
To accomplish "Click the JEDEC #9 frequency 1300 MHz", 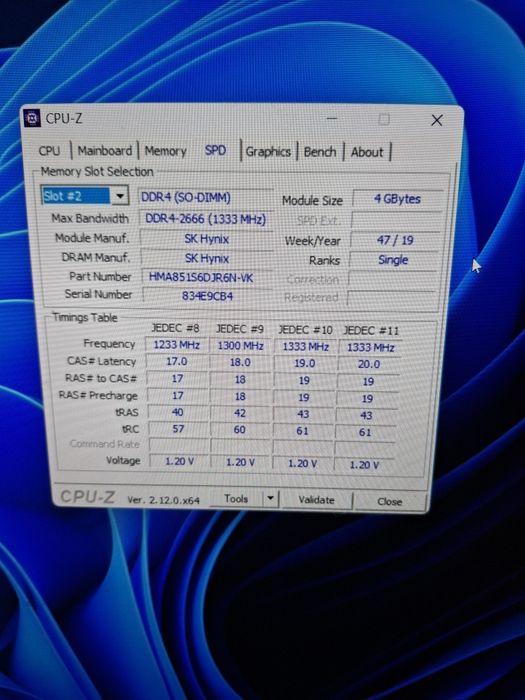I will [x=240, y=346].
